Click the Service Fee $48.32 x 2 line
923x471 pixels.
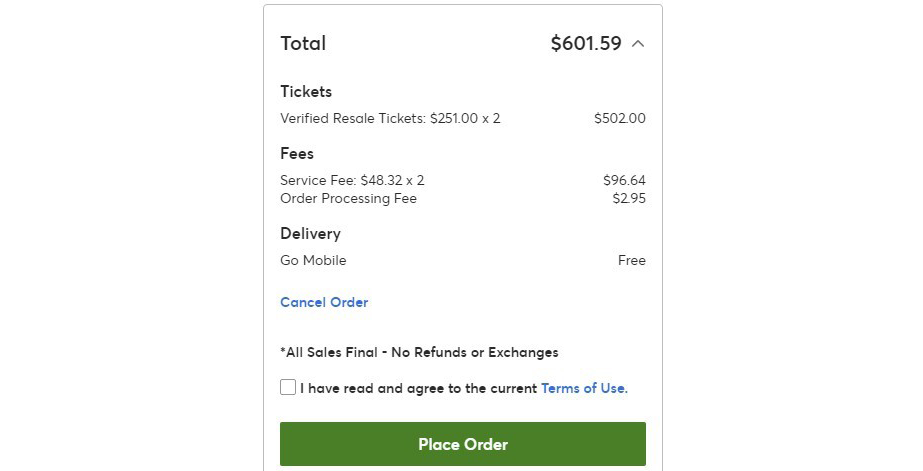click(x=352, y=180)
